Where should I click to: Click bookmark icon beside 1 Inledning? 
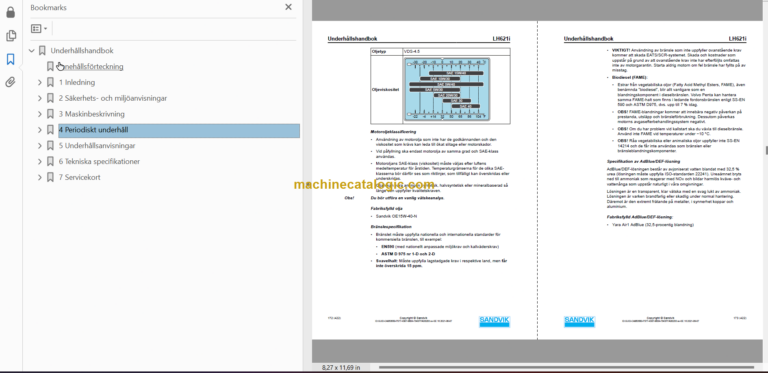click(x=50, y=82)
